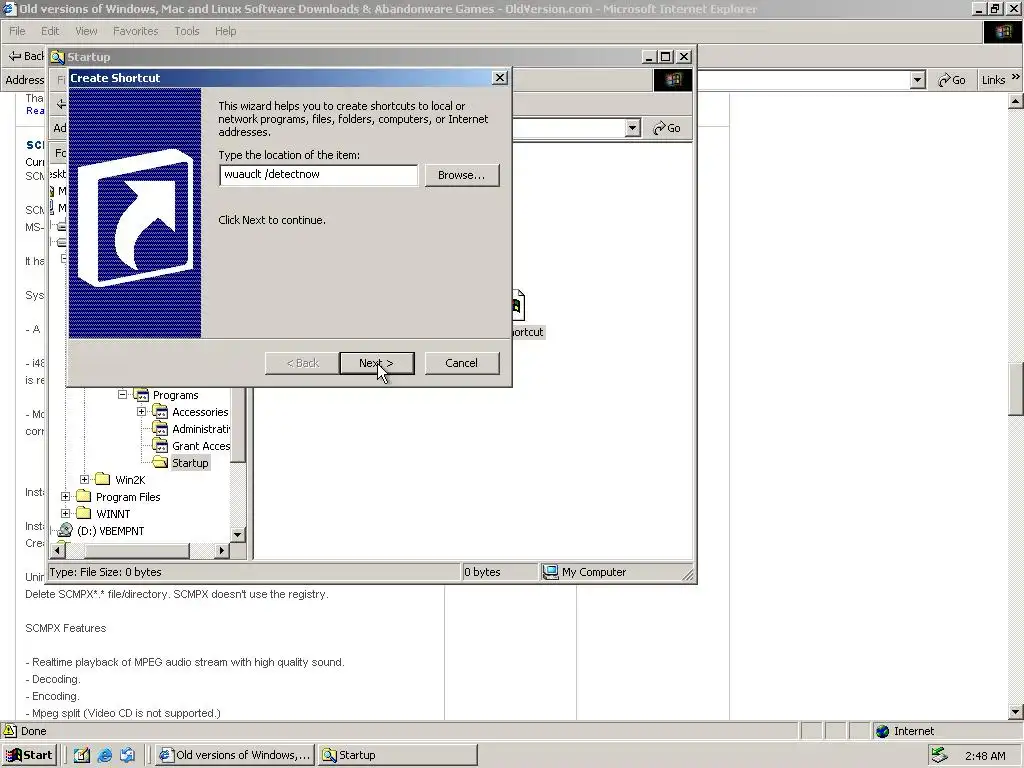Open the Edit menu in Internet Explorer

(50, 31)
